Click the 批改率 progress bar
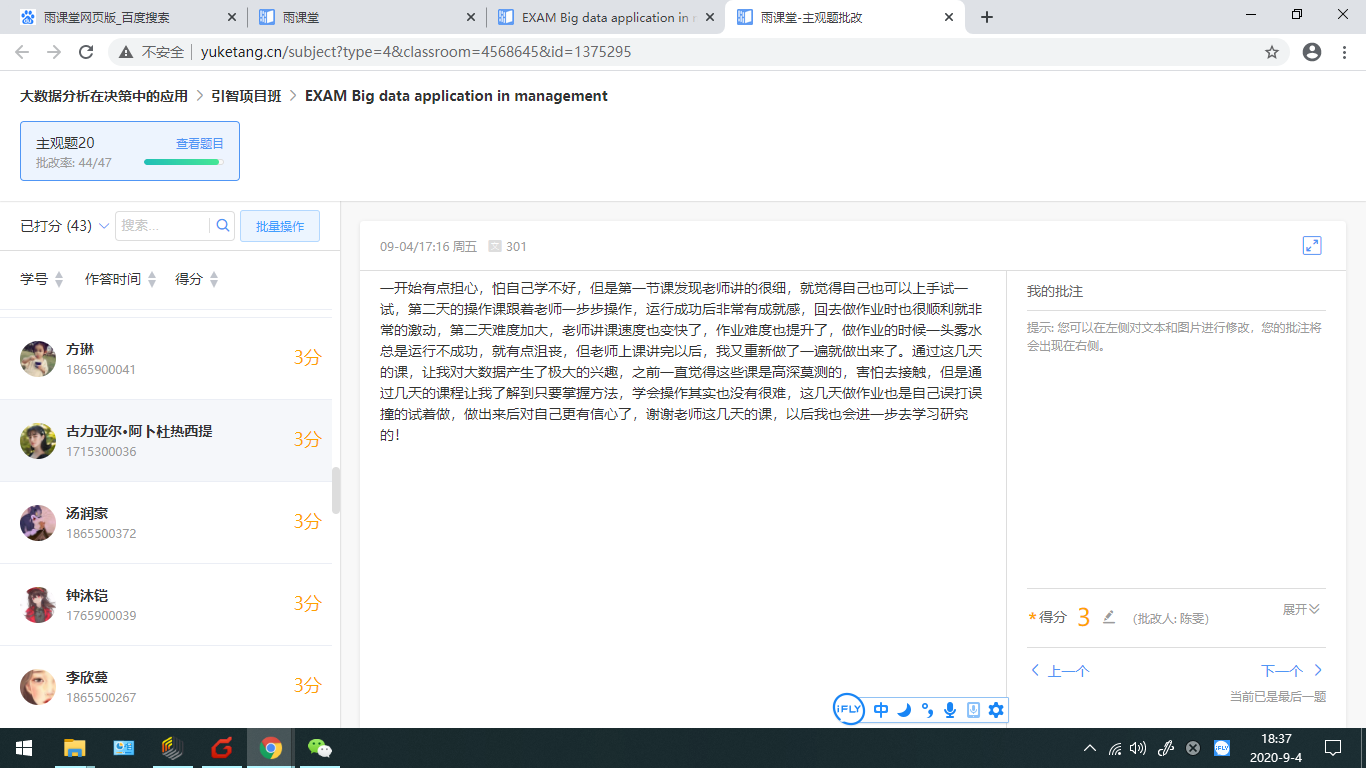Screen dimensions: 1366x768 pos(182,162)
